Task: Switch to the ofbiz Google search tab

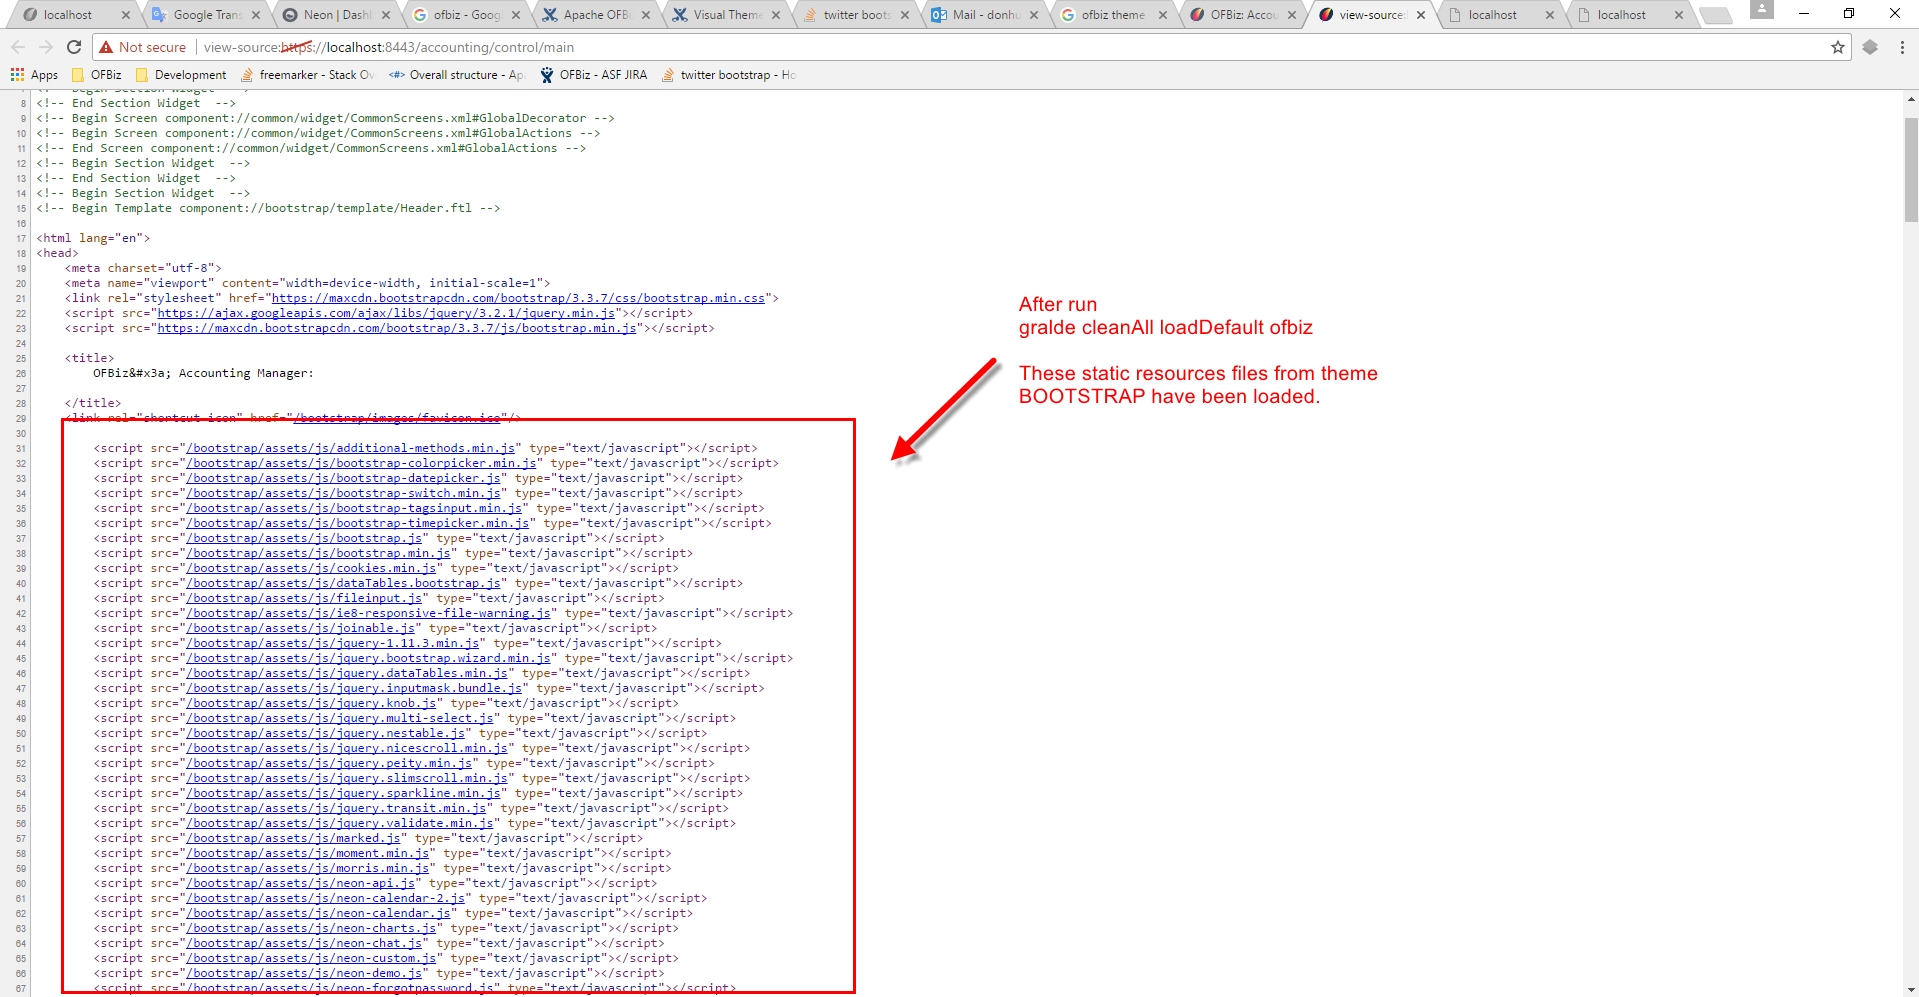Action: click(467, 15)
